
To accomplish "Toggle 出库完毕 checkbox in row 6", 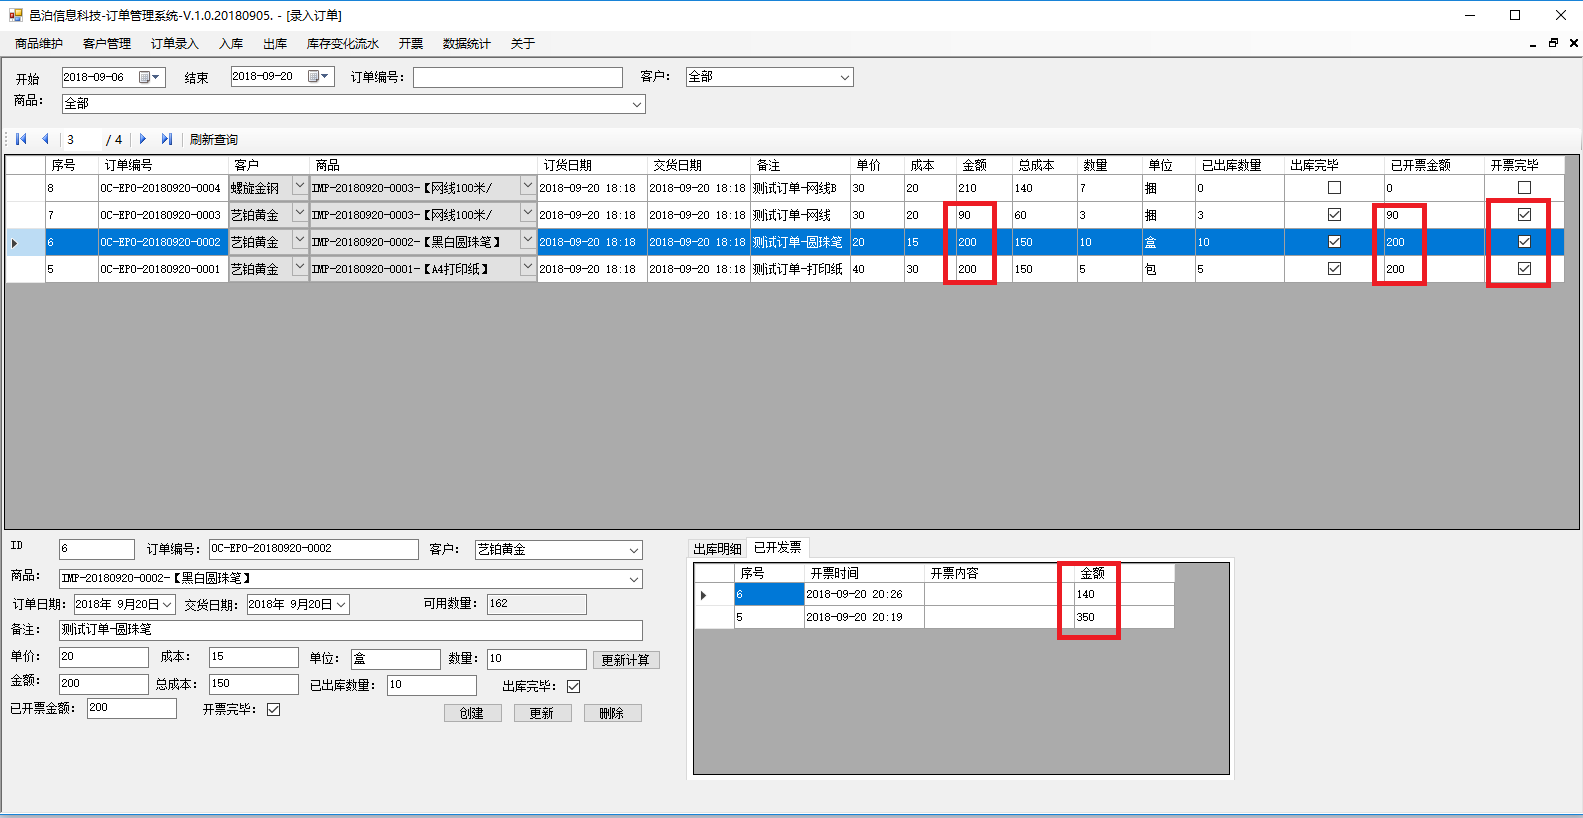I will [1334, 242].
